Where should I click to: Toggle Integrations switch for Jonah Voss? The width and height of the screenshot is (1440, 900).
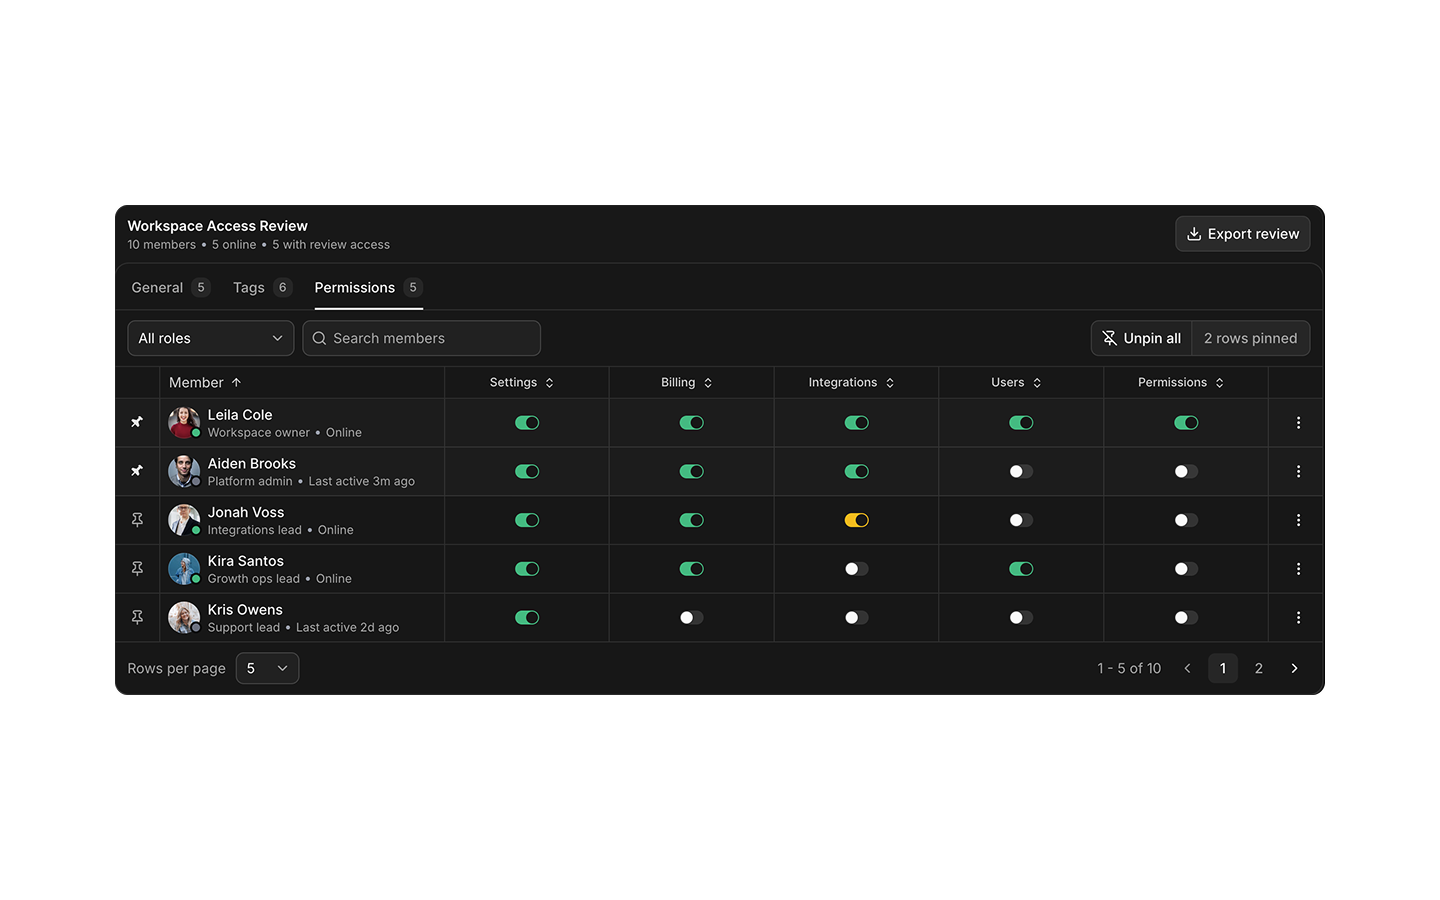pos(856,520)
